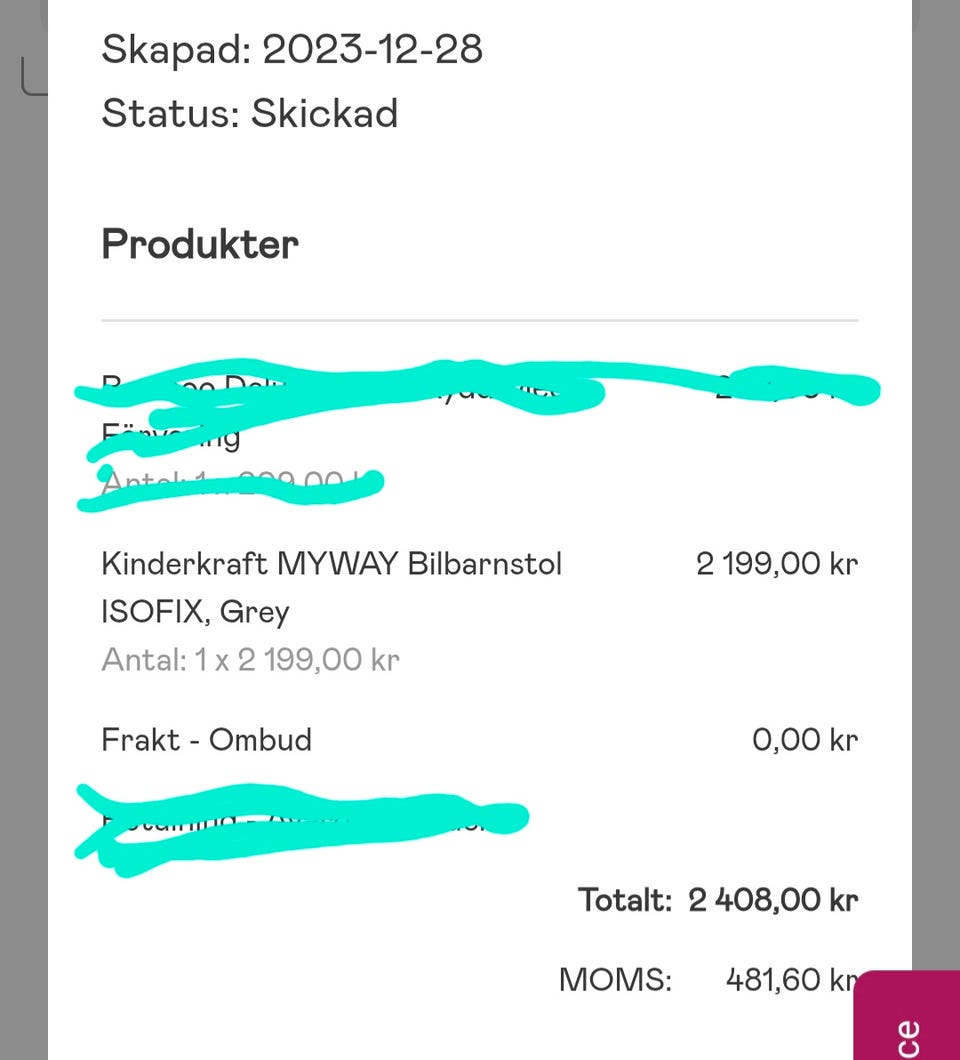
Task: Click the redacted payment line below Frakt
Action: pyautogui.click(x=300, y=820)
